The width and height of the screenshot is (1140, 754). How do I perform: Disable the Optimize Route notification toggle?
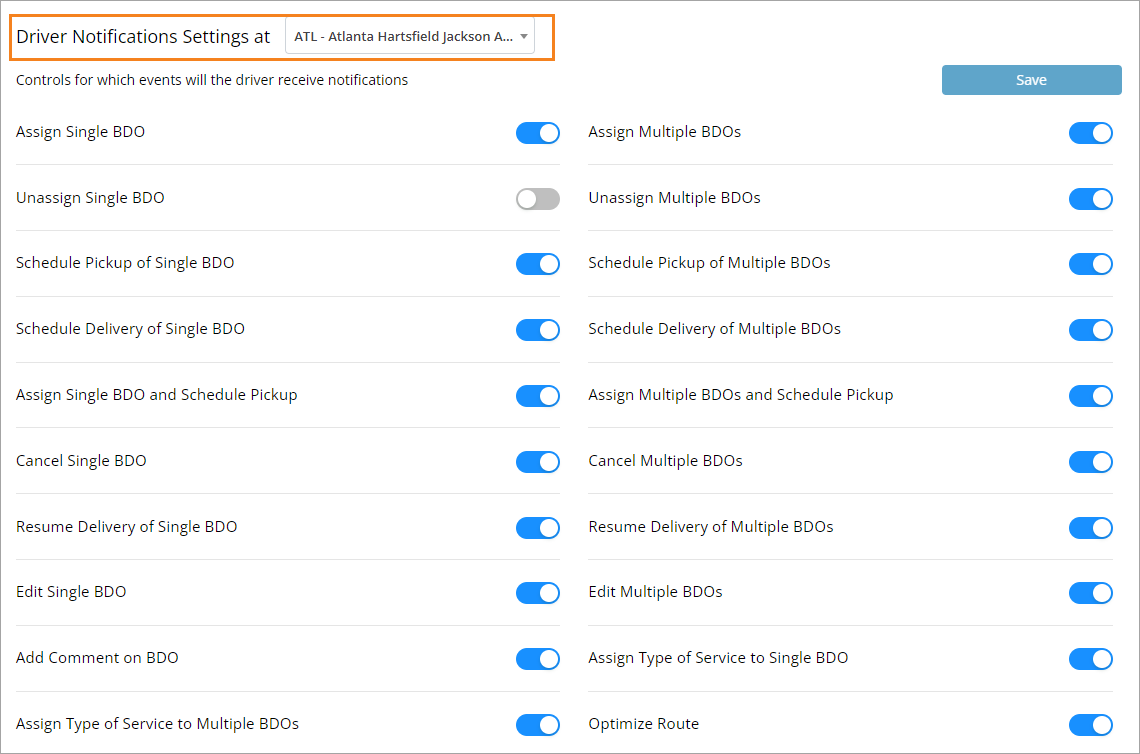coord(1091,725)
